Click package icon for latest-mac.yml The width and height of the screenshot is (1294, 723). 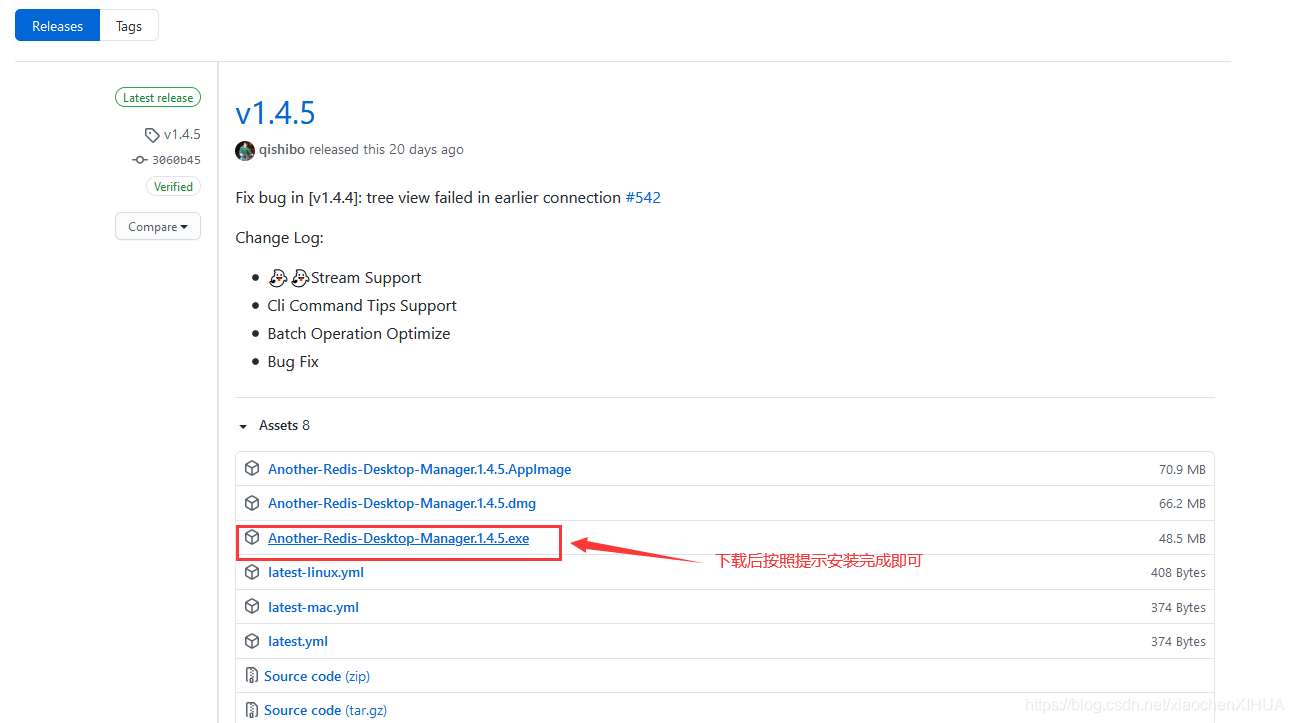[x=252, y=606]
